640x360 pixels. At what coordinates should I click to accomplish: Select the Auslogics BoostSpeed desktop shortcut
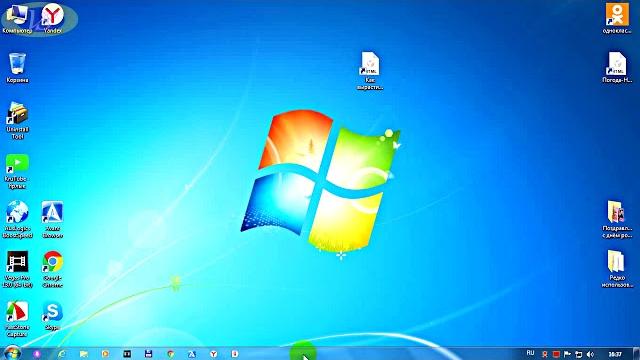tap(17, 220)
